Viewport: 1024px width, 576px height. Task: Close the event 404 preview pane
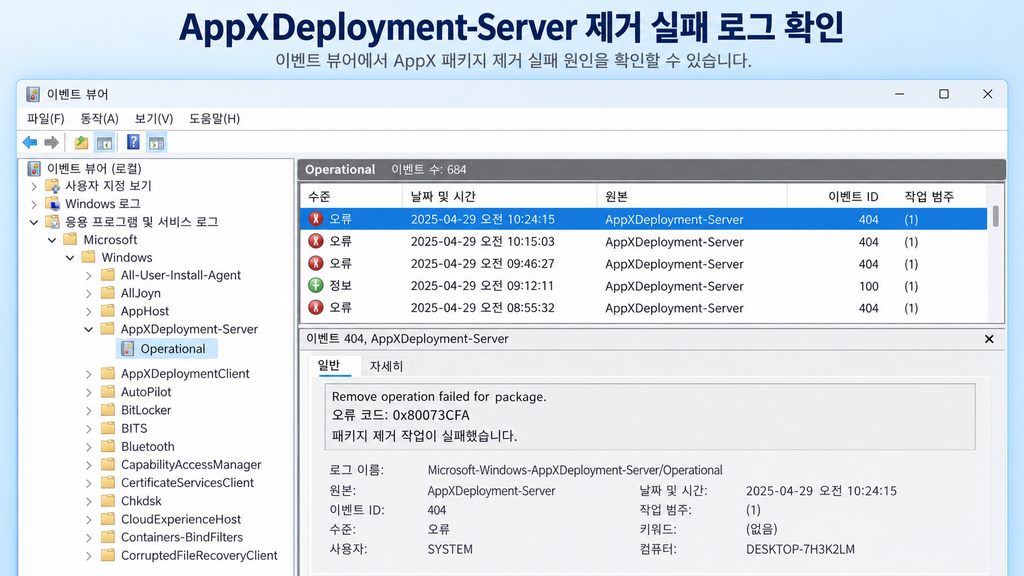[989, 339]
